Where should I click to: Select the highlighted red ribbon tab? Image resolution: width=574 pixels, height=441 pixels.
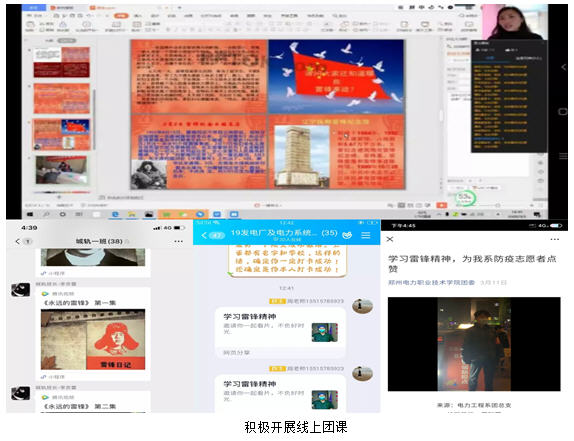click(122, 16)
